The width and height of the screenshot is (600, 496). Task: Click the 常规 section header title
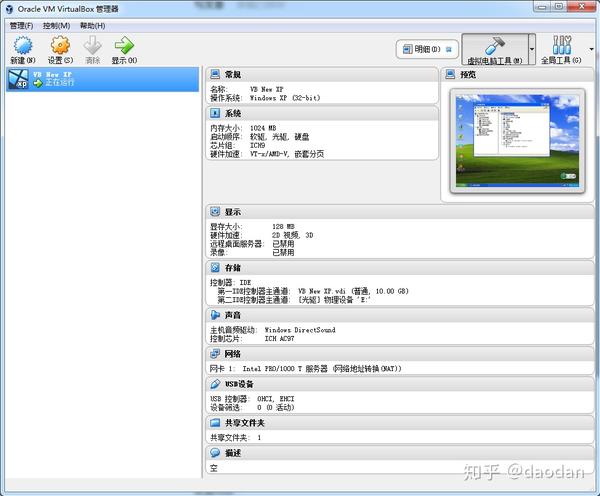(233, 75)
